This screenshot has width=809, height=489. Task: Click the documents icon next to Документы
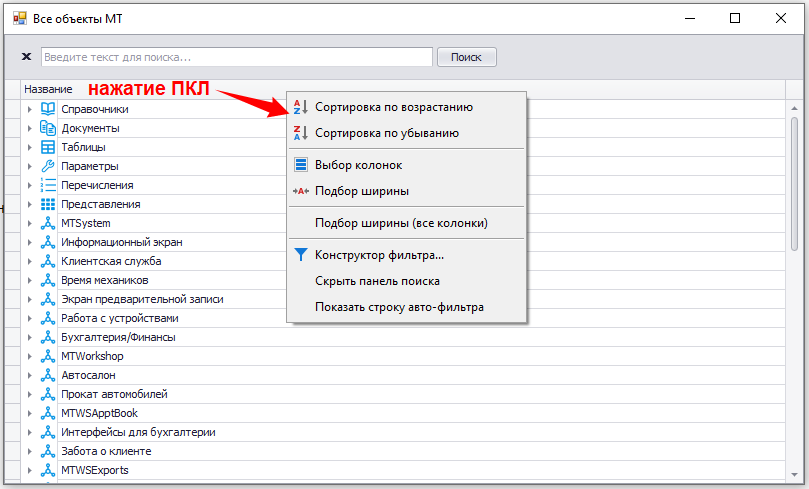pyautogui.click(x=48, y=128)
